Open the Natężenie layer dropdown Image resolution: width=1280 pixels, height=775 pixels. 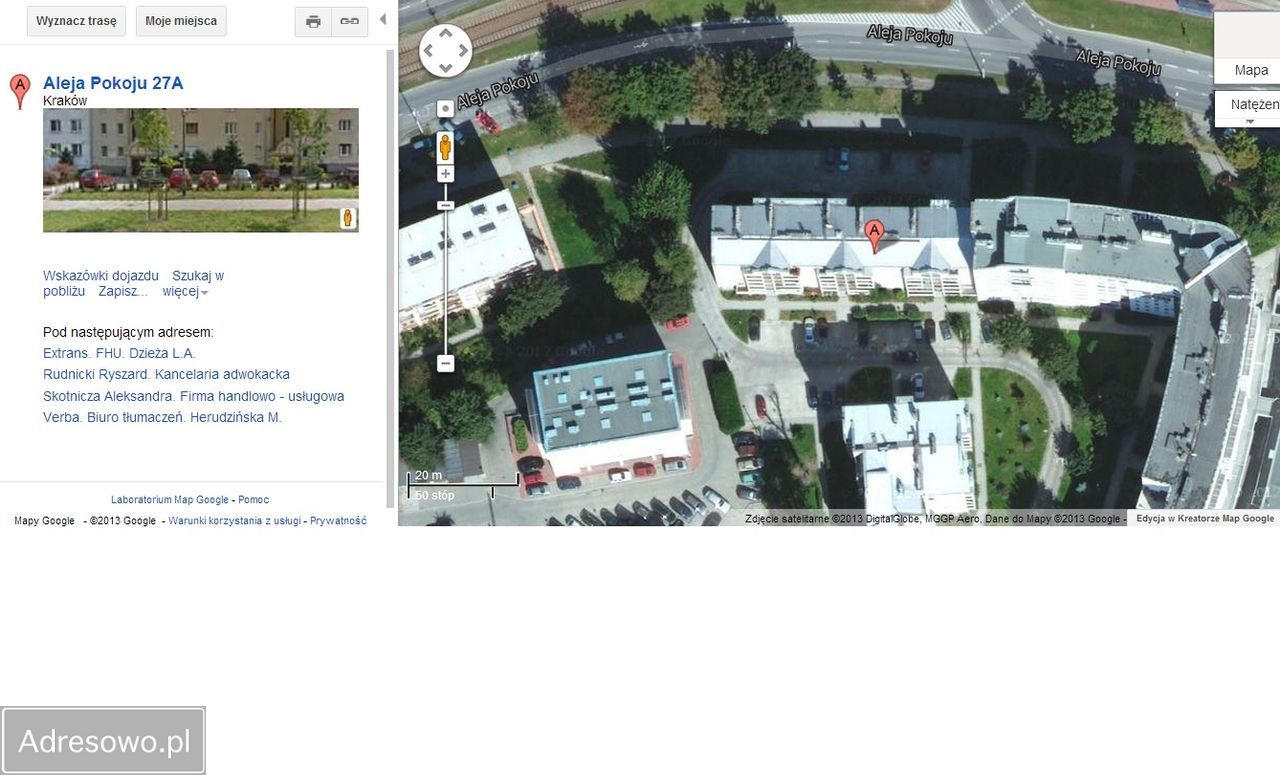pos(1250,104)
